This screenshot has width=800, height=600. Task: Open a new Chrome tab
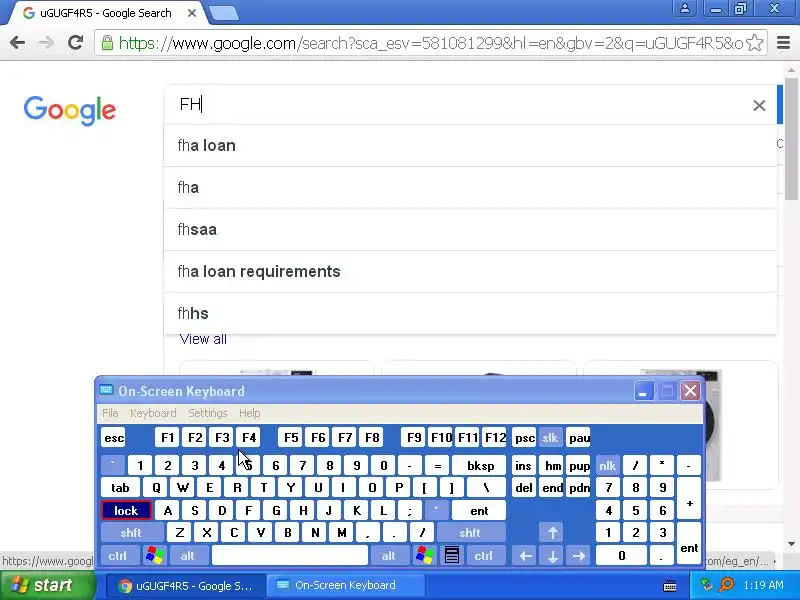pos(224,14)
